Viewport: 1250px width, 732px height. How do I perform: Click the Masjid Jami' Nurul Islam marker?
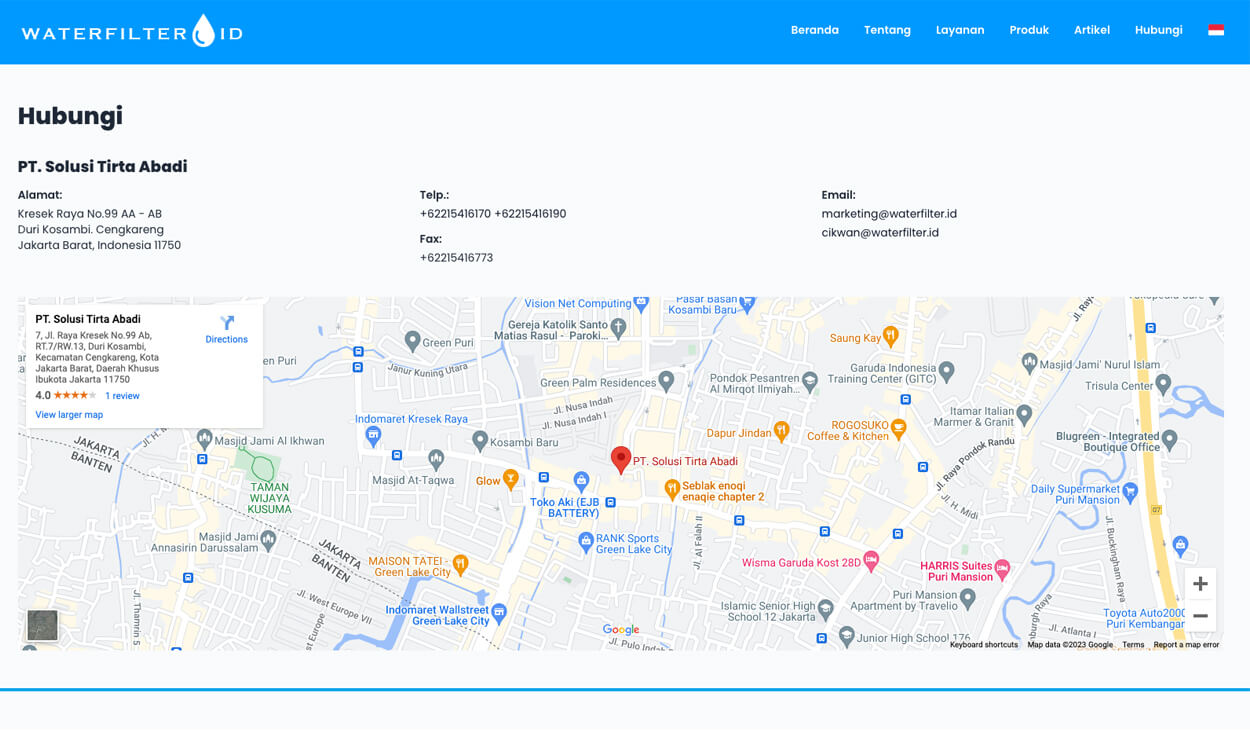click(1029, 361)
